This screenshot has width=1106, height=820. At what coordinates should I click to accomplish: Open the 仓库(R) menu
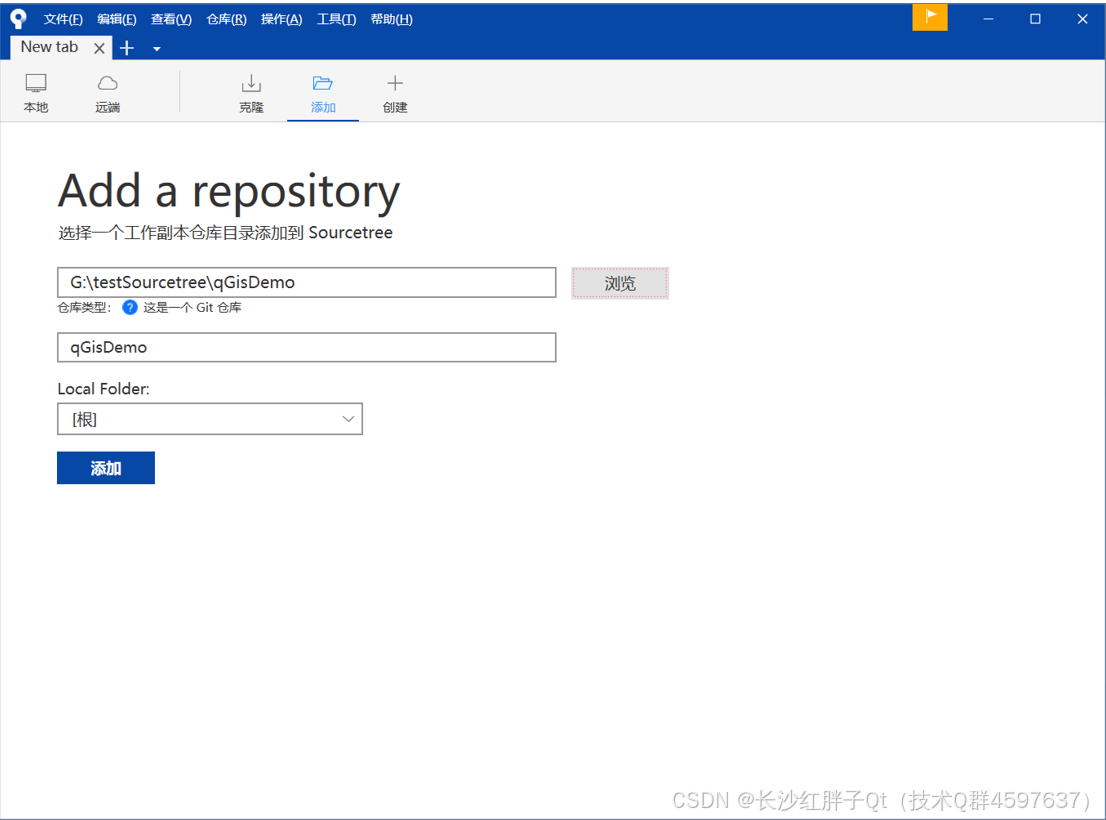point(226,19)
